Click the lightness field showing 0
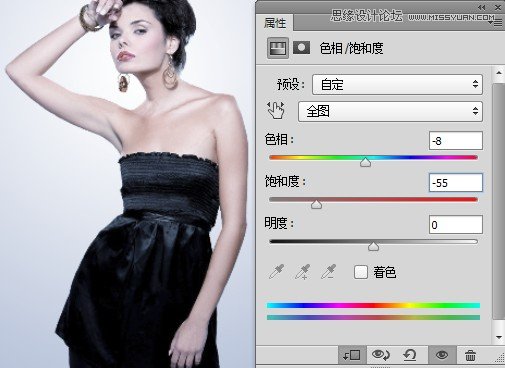The image size is (505, 368). [x=456, y=225]
